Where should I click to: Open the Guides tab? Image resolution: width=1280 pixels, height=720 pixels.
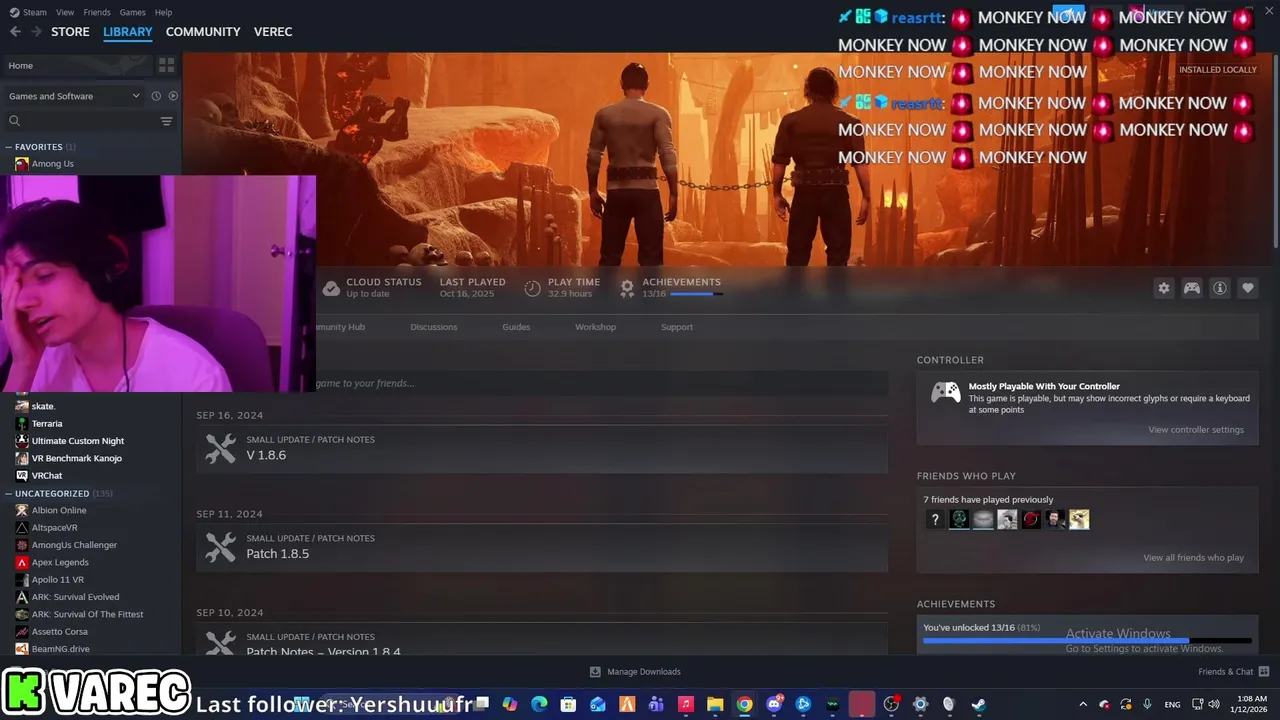point(516,327)
